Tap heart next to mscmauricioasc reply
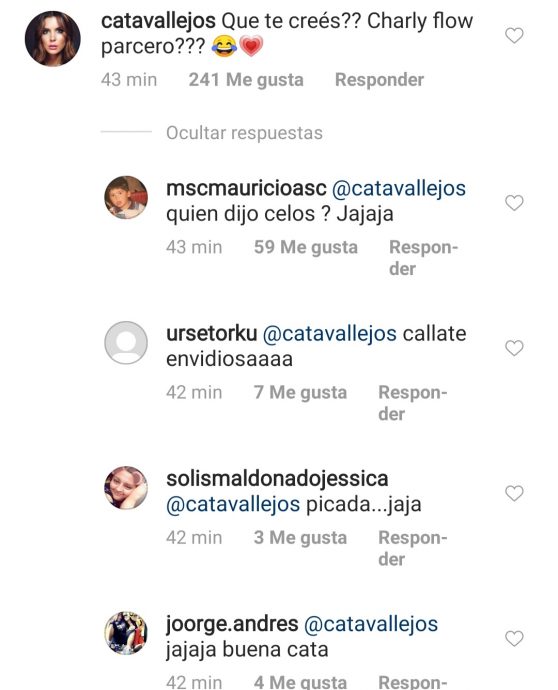 [514, 203]
